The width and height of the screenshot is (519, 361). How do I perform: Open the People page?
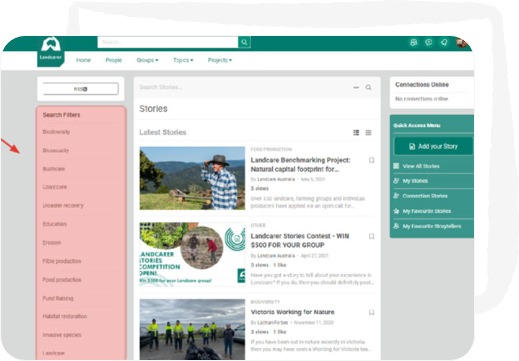pyautogui.click(x=114, y=60)
